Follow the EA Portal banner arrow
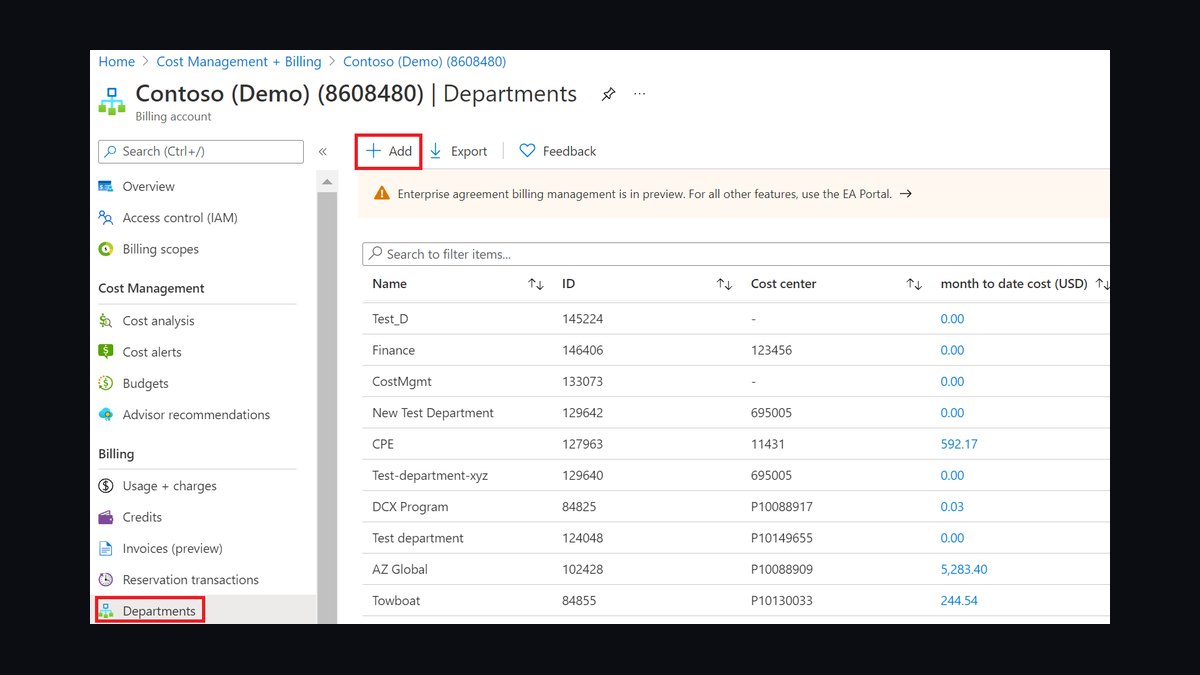Screen dimensions: 1200x675 [906, 194]
